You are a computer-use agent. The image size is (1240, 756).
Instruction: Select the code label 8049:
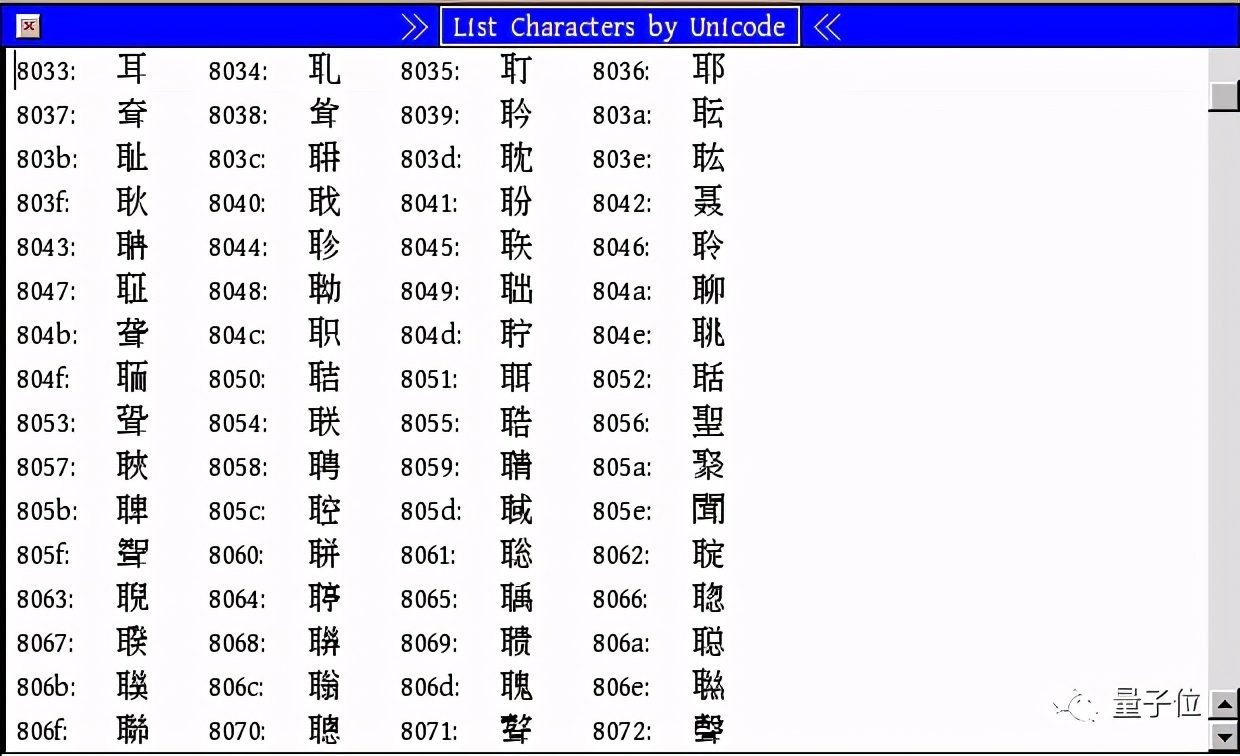click(430, 291)
